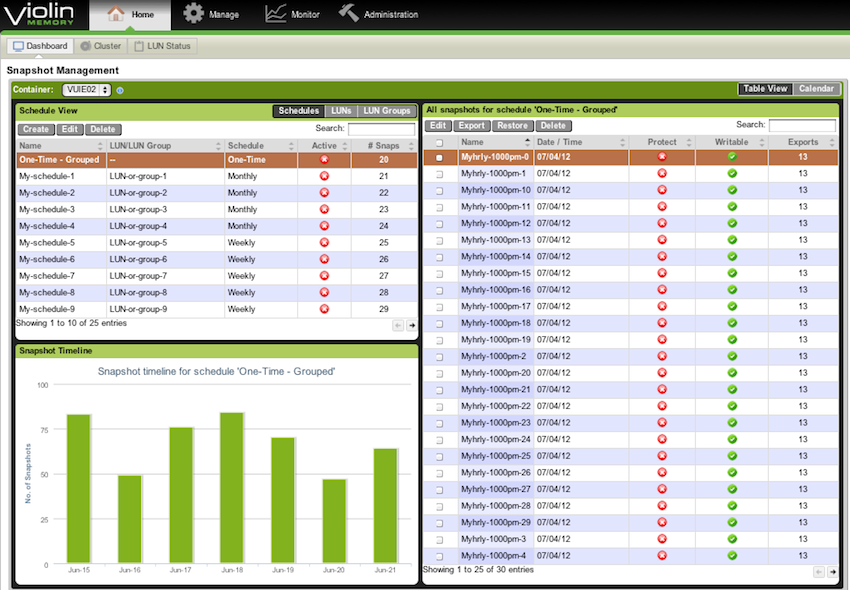
Task: Sort schedules by Schedule column
Action: tap(261, 146)
